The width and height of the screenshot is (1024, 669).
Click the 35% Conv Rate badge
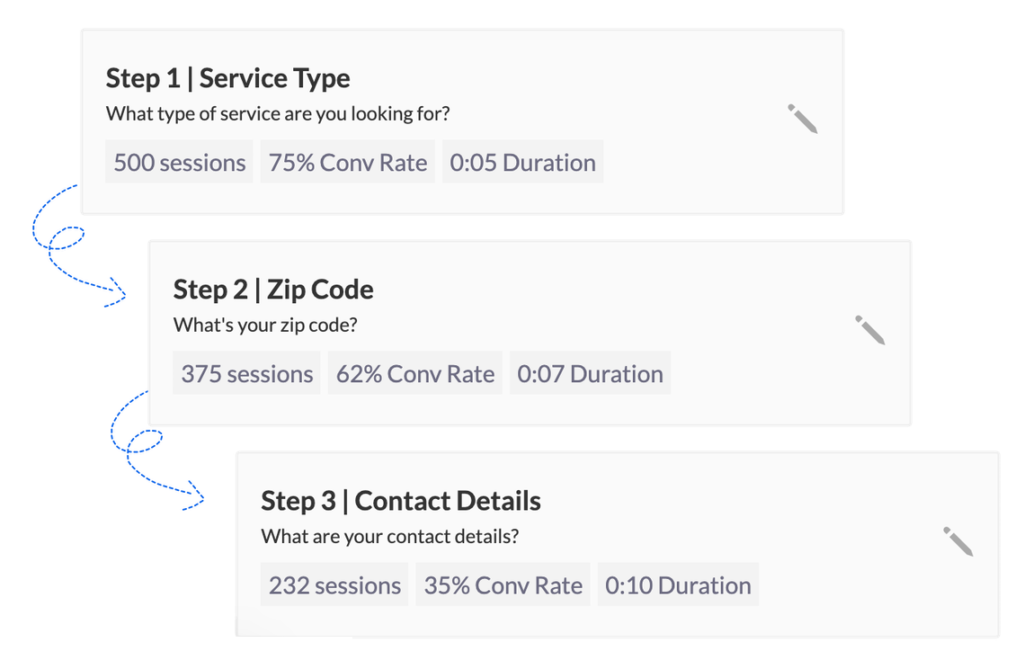pos(503,586)
